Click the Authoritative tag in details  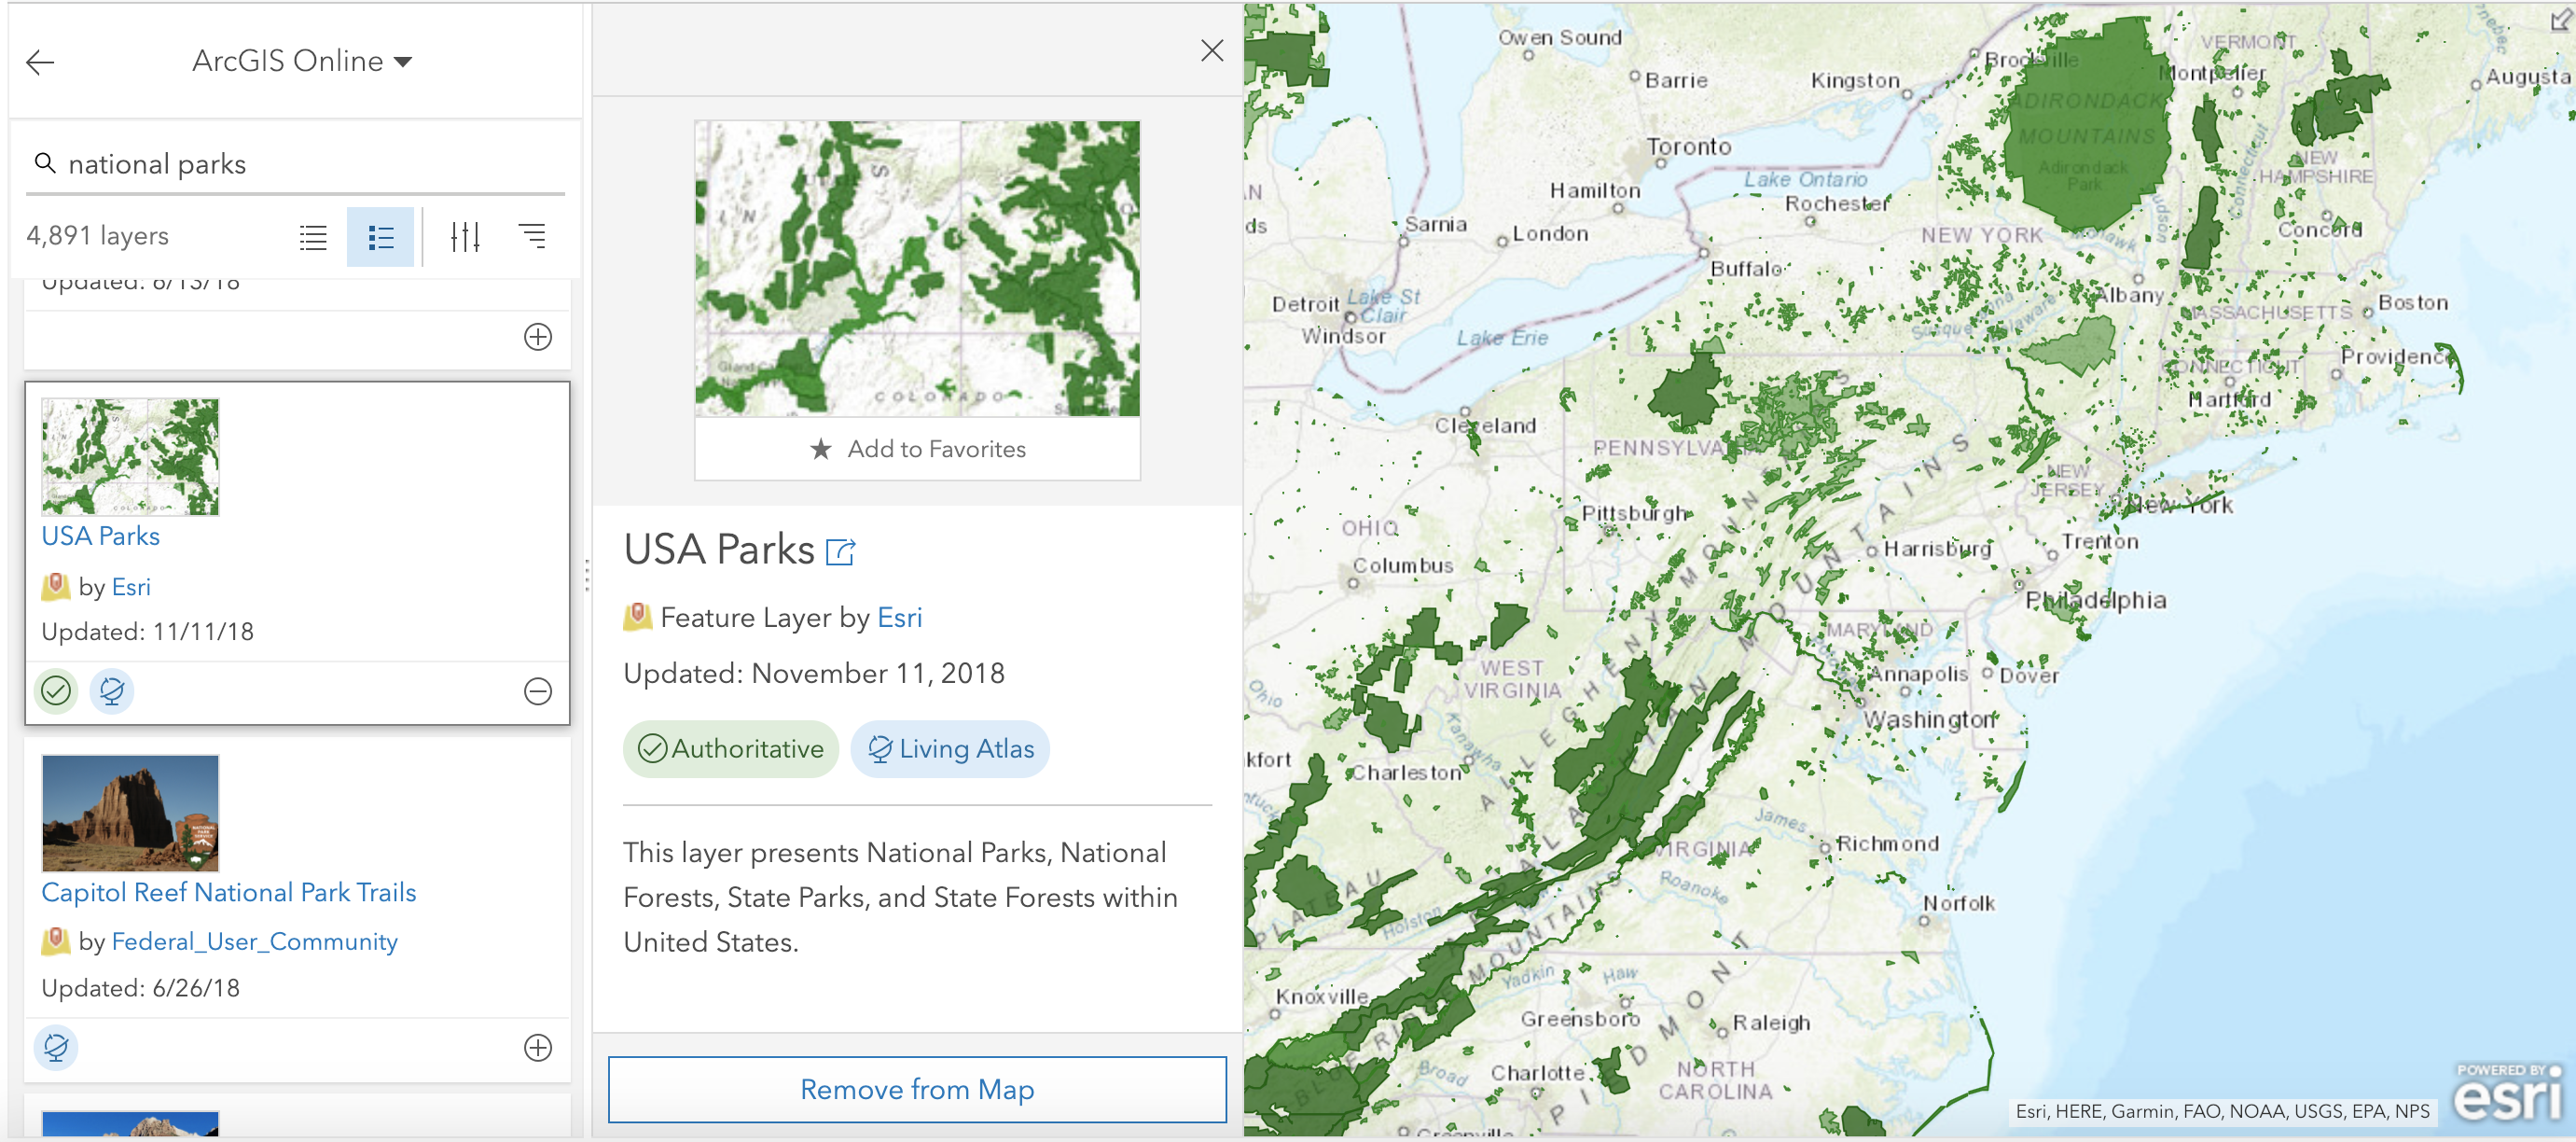click(x=731, y=749)
